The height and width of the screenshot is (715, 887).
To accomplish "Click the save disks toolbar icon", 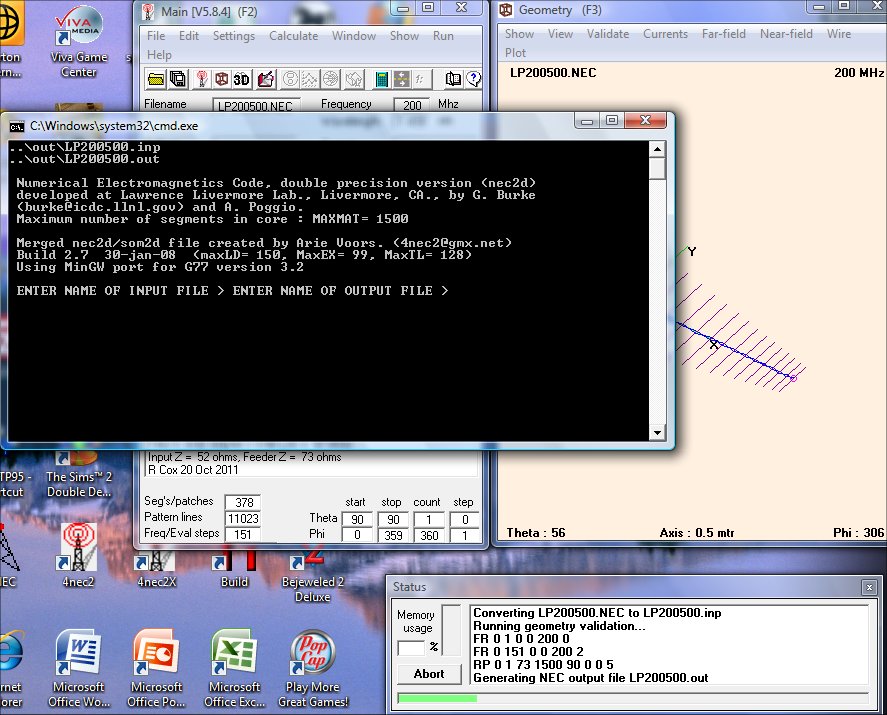I will [178, 79].
